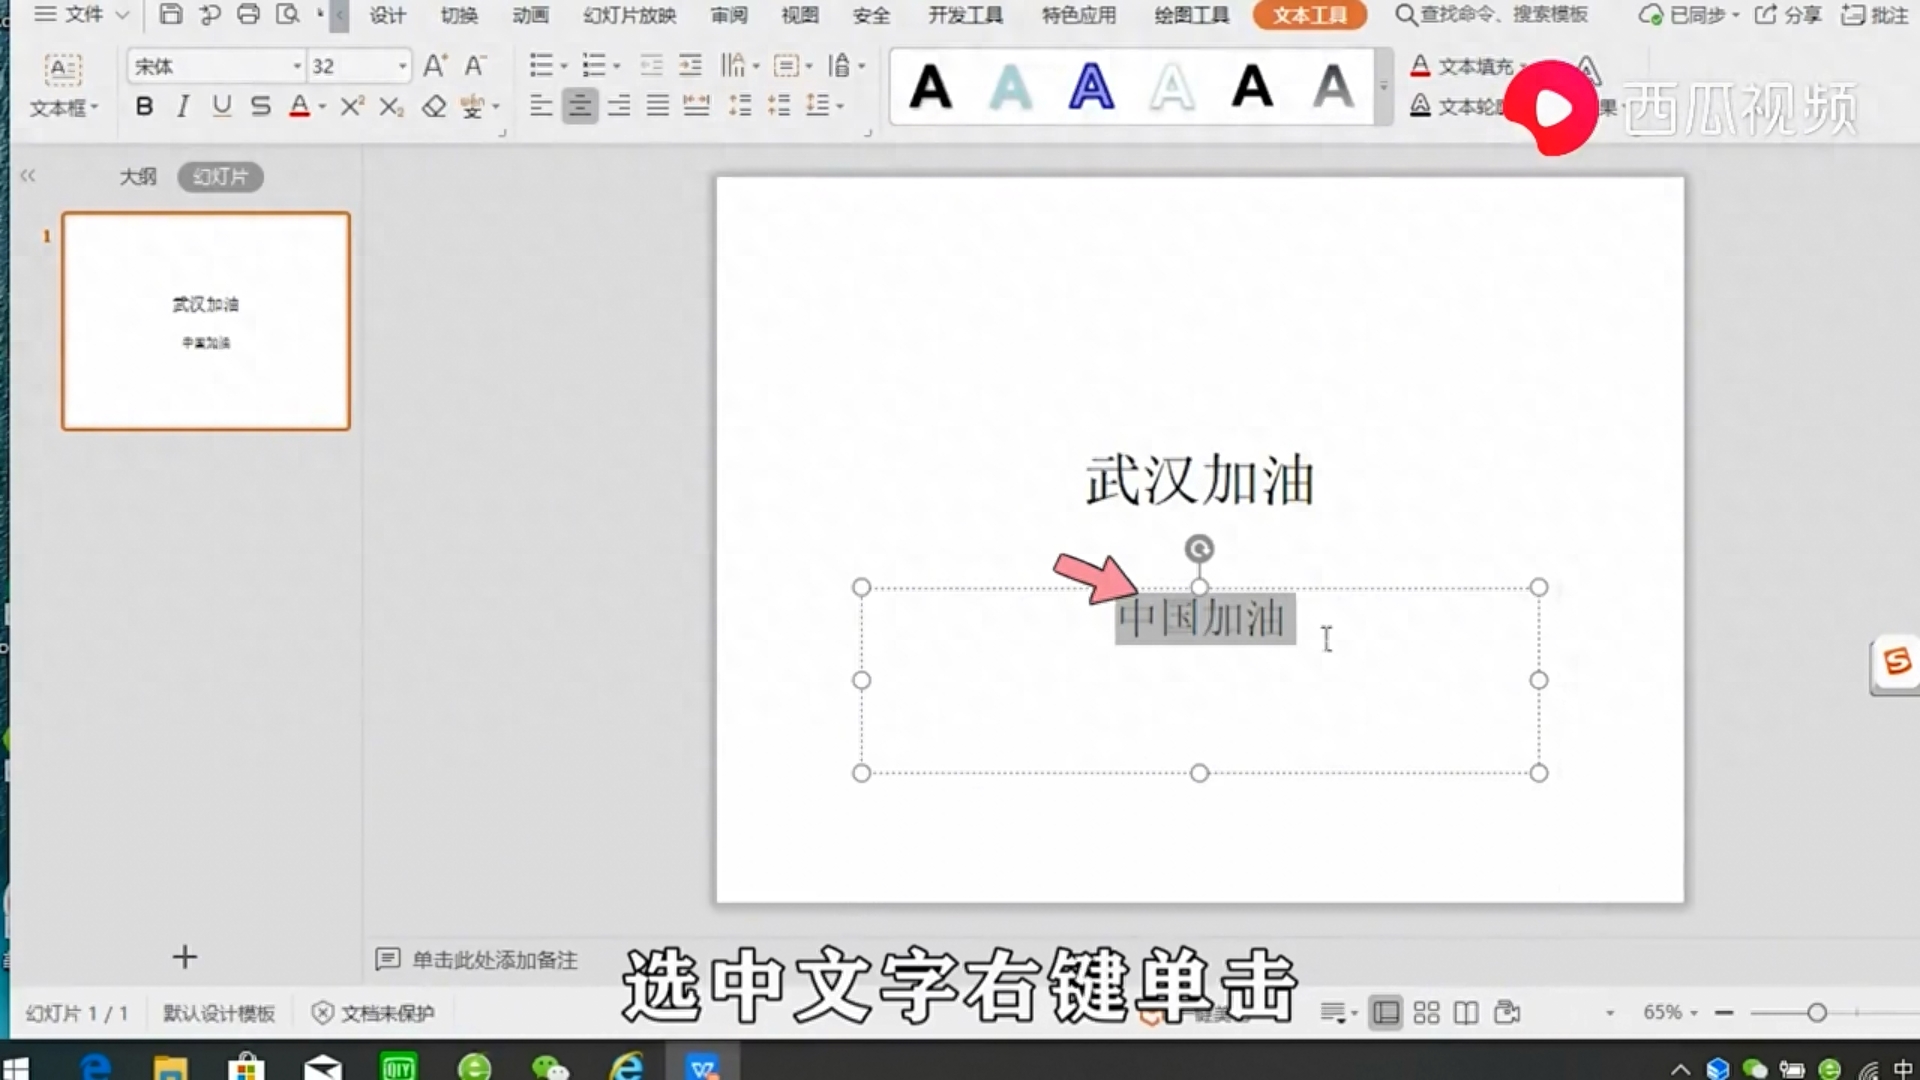This screenshot has width=1920, height=1080.
Task: Start slideshow from the status bar icon
Action: (x=1508, y=1012)
